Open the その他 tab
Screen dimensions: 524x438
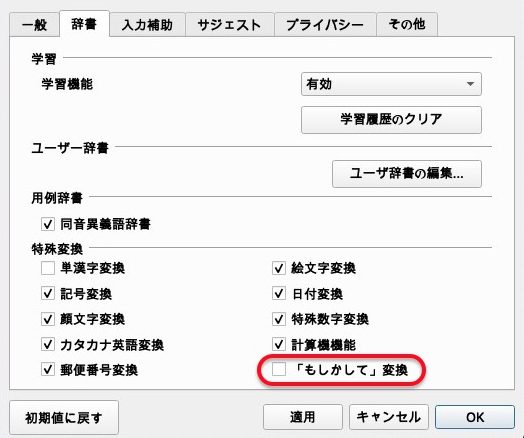click(x=407, y=25)
